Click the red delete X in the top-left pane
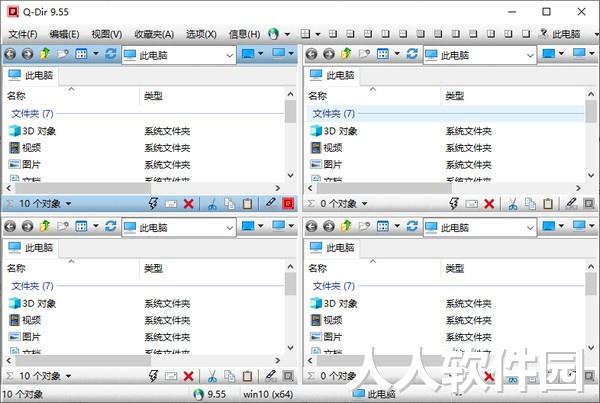Image resolution: width=600 pixels, height=403 pixels. point(188,204)
